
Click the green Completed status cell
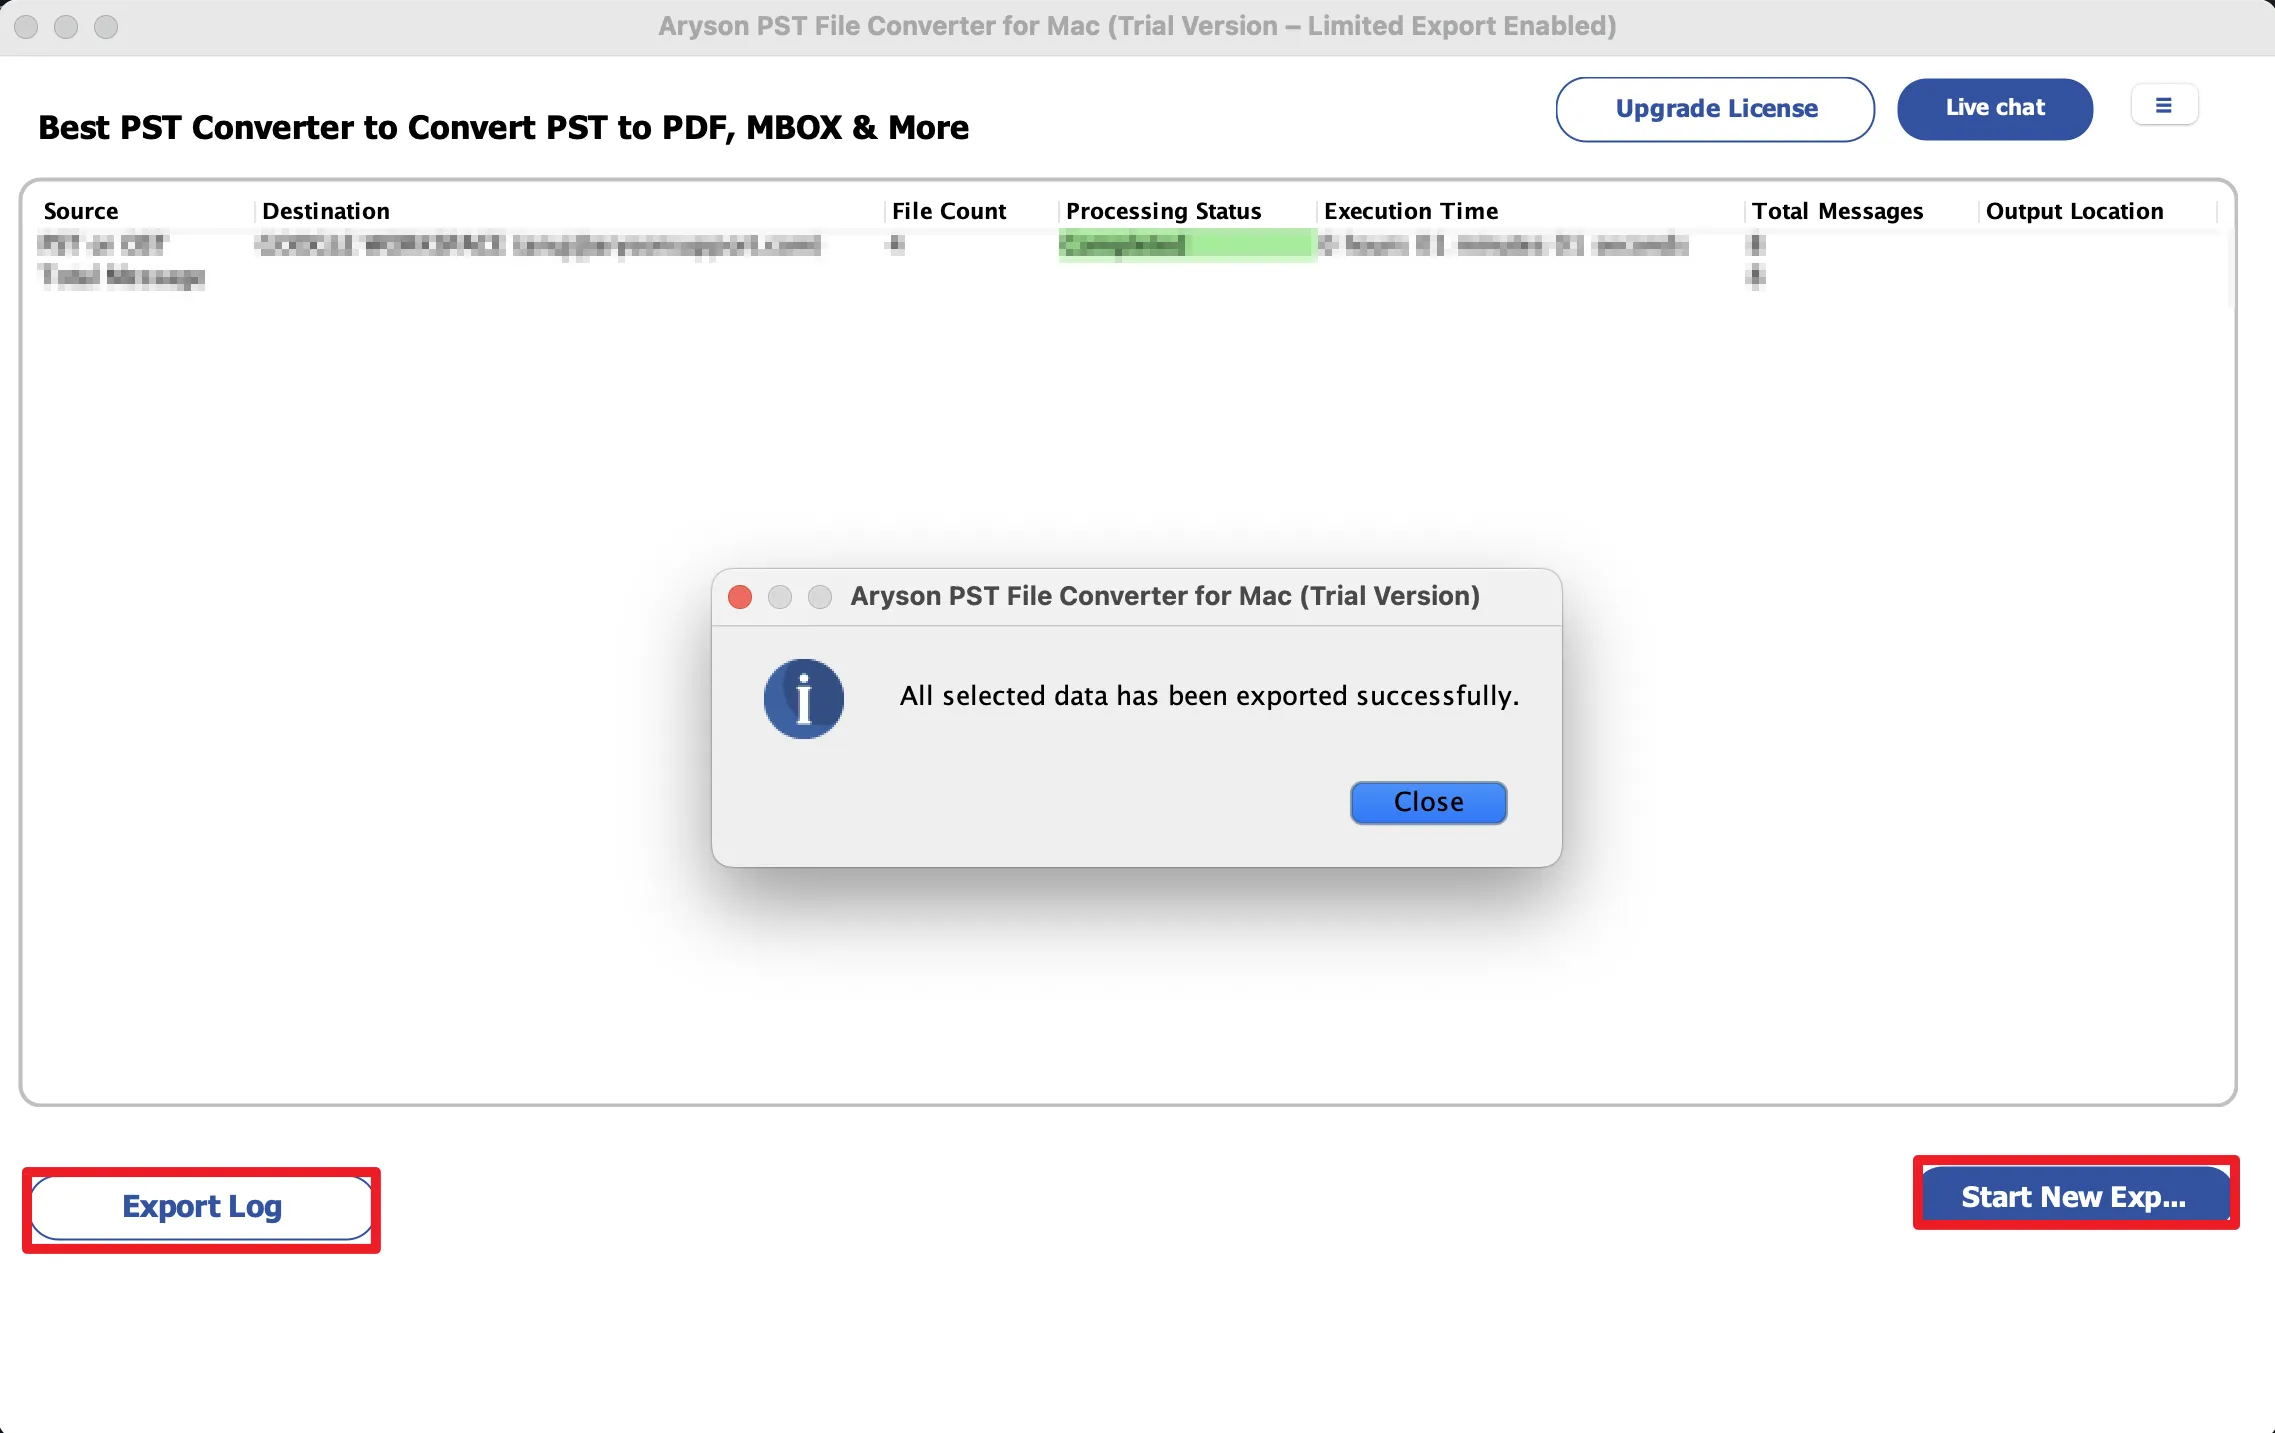(x=1187, y=245)
